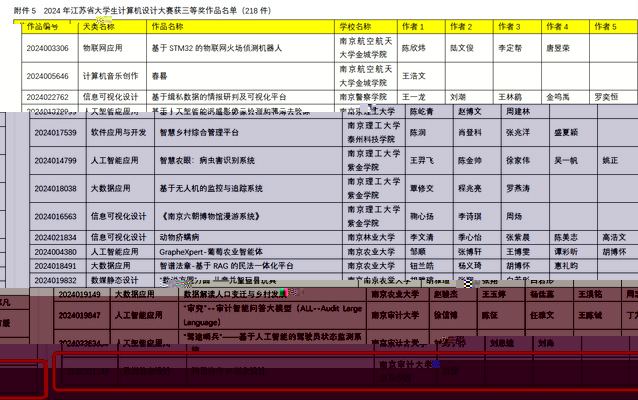This screenshot has width=638, height=400.
Task: Select work ID cell 2024003306
Action: coord(48,47)
